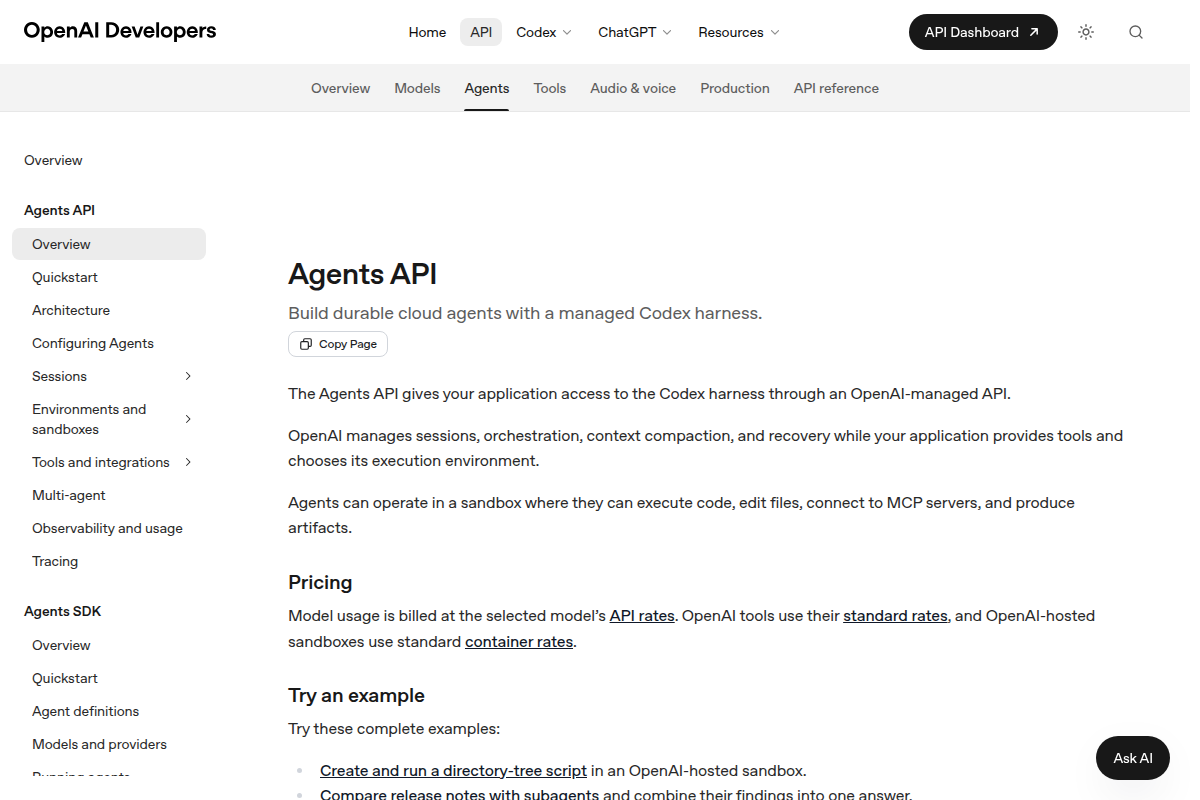Viewport: 1200px width, 800px height.
Task: Open Compare release notes with subagents link
Action: pos(459,795)
